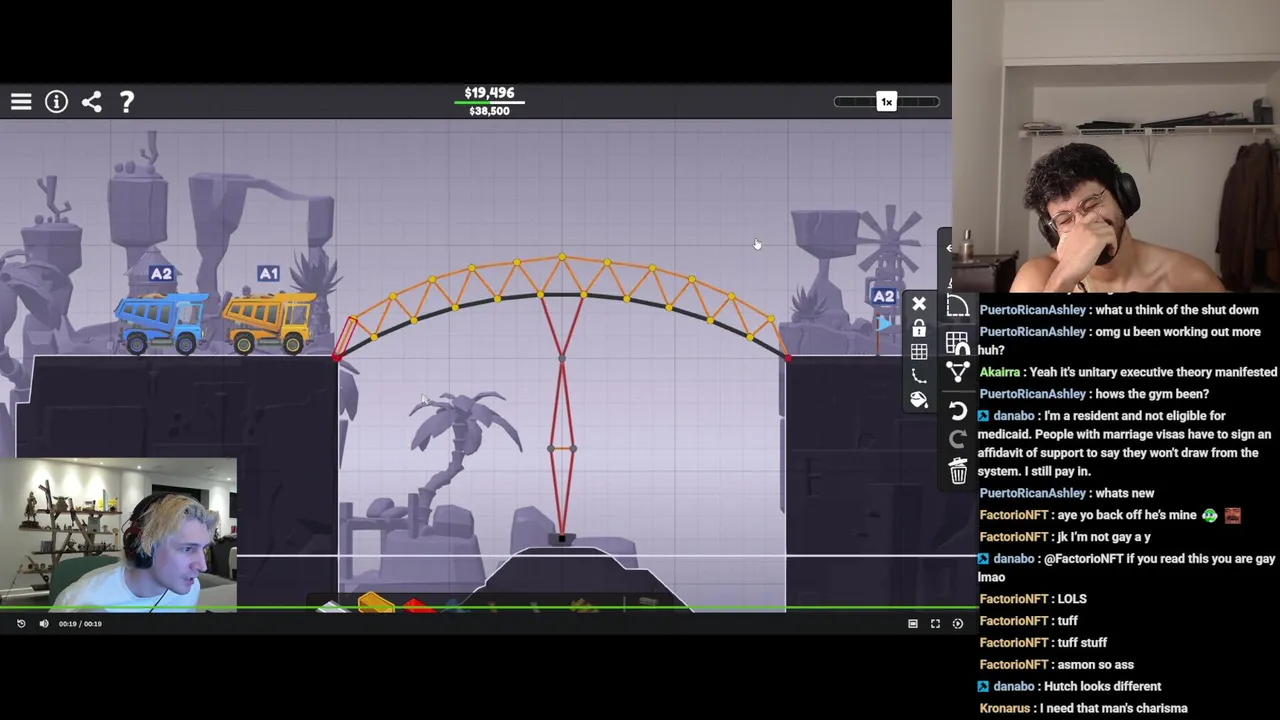Click the redo arrow in toolbar
The image size is (1280, 720).
(958, 439)
